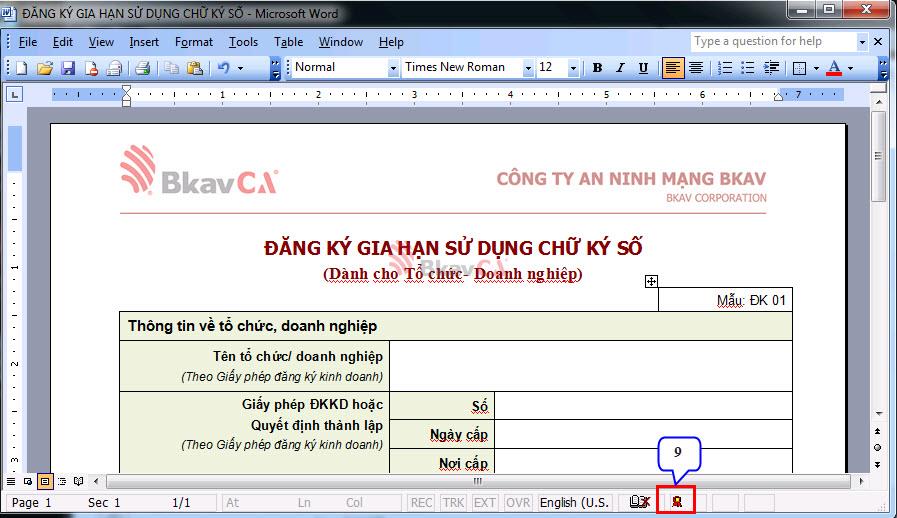Click the red font color button
This screenshot has height=518, width=897.
click(x=834, y=68)
